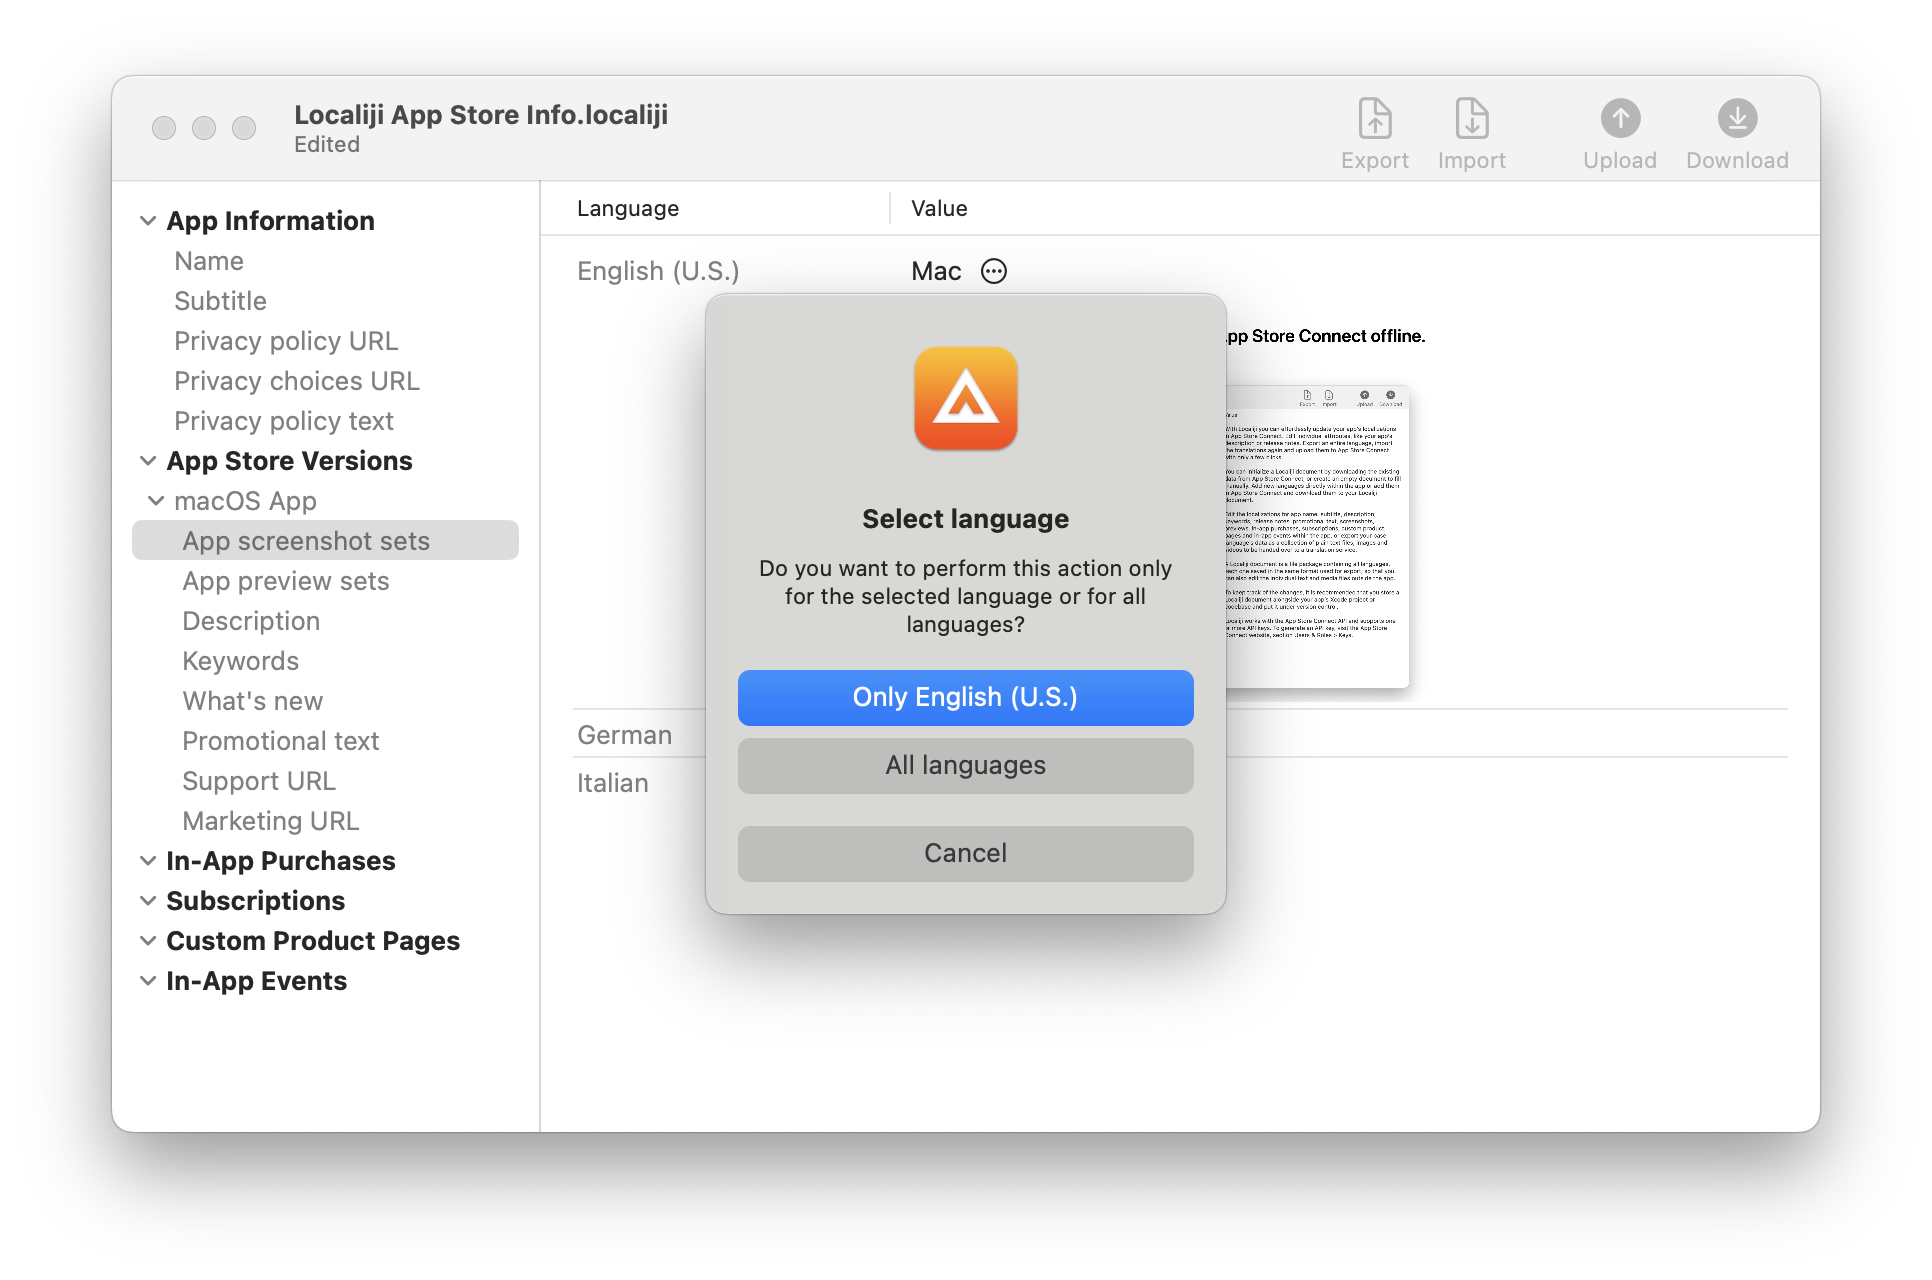Click the Upload toolbar icon

click(1619, 119)
